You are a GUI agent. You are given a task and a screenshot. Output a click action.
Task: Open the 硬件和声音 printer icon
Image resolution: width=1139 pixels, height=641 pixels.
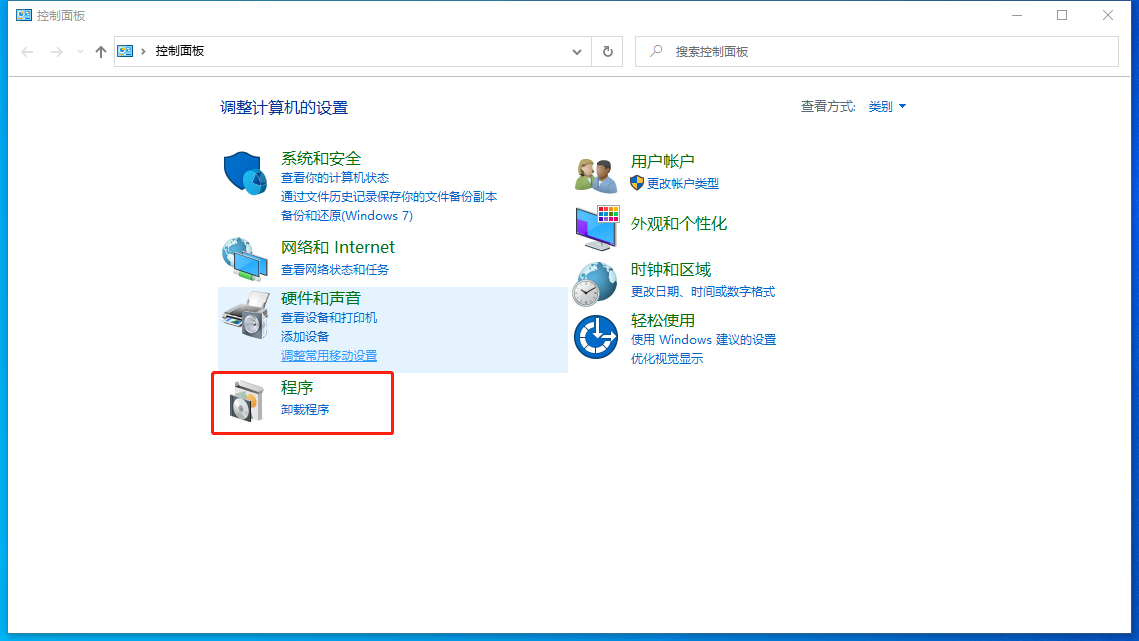point(246,315)
